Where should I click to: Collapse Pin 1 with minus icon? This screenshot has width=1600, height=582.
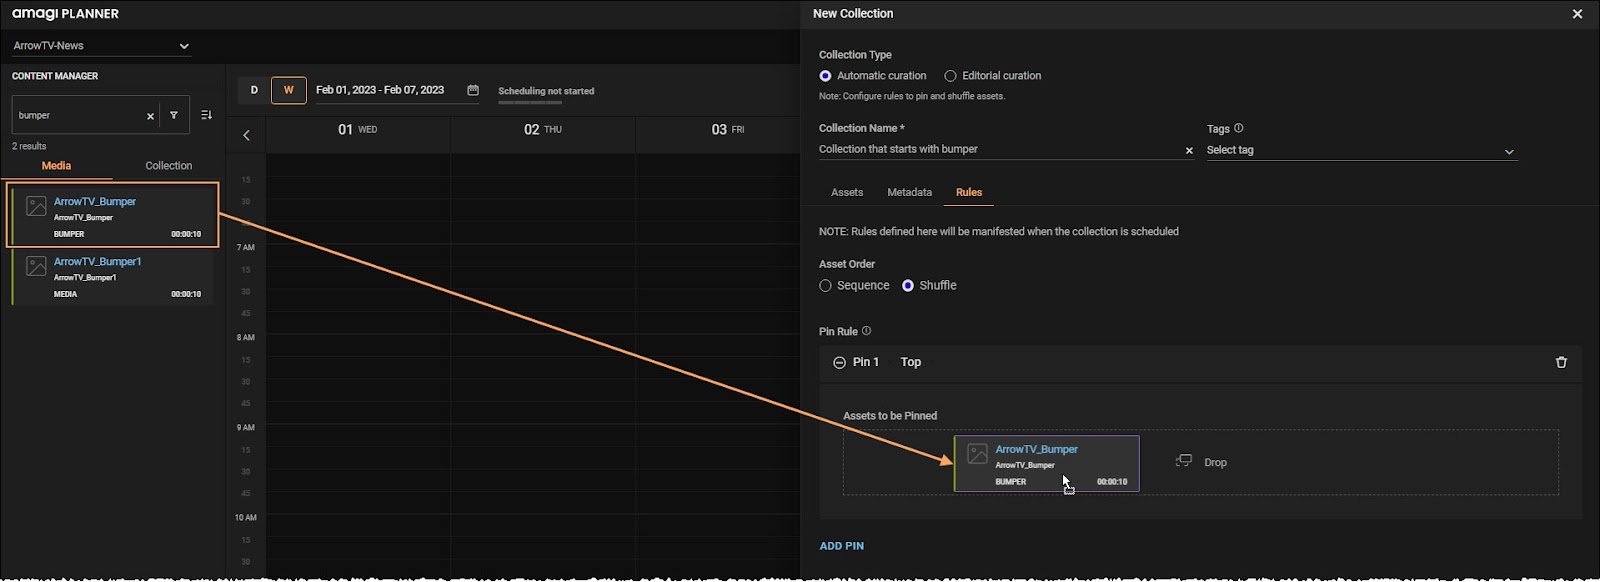pos(839,362)
